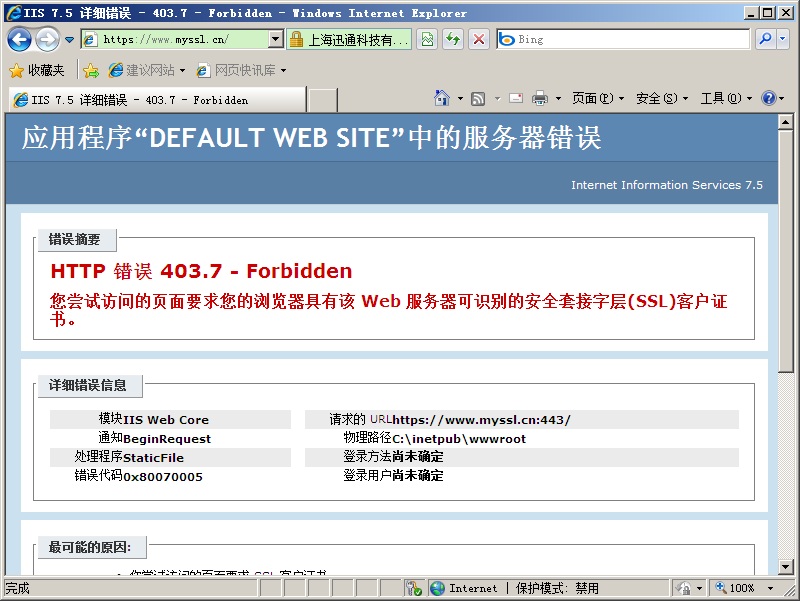Open the 安全(S) safety menu
800x601 pixels.
[x=662, y=98]
